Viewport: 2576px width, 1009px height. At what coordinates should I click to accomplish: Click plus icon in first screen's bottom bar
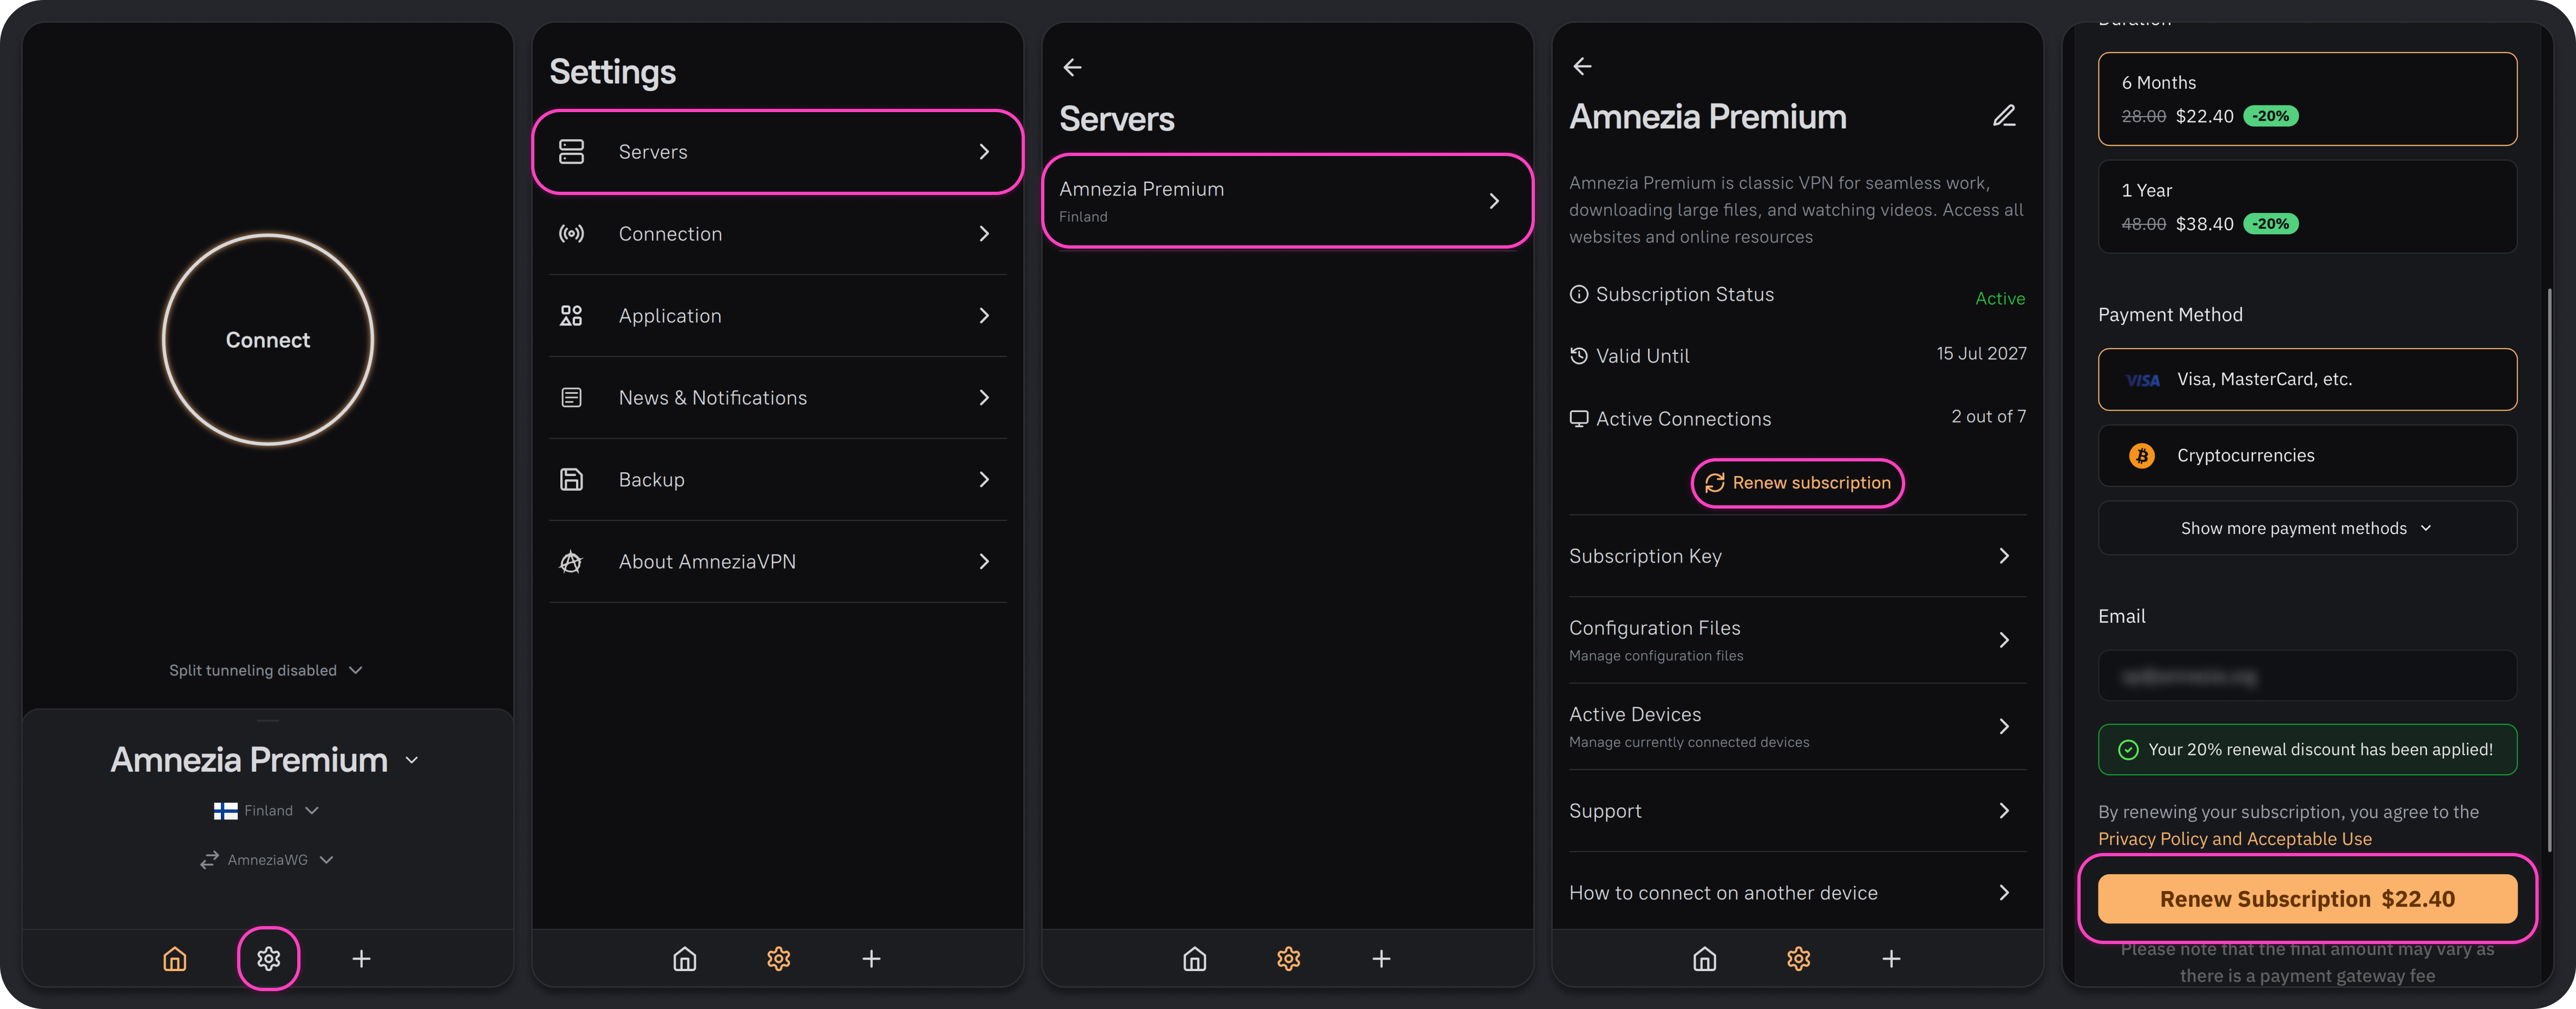click(362, 959)
